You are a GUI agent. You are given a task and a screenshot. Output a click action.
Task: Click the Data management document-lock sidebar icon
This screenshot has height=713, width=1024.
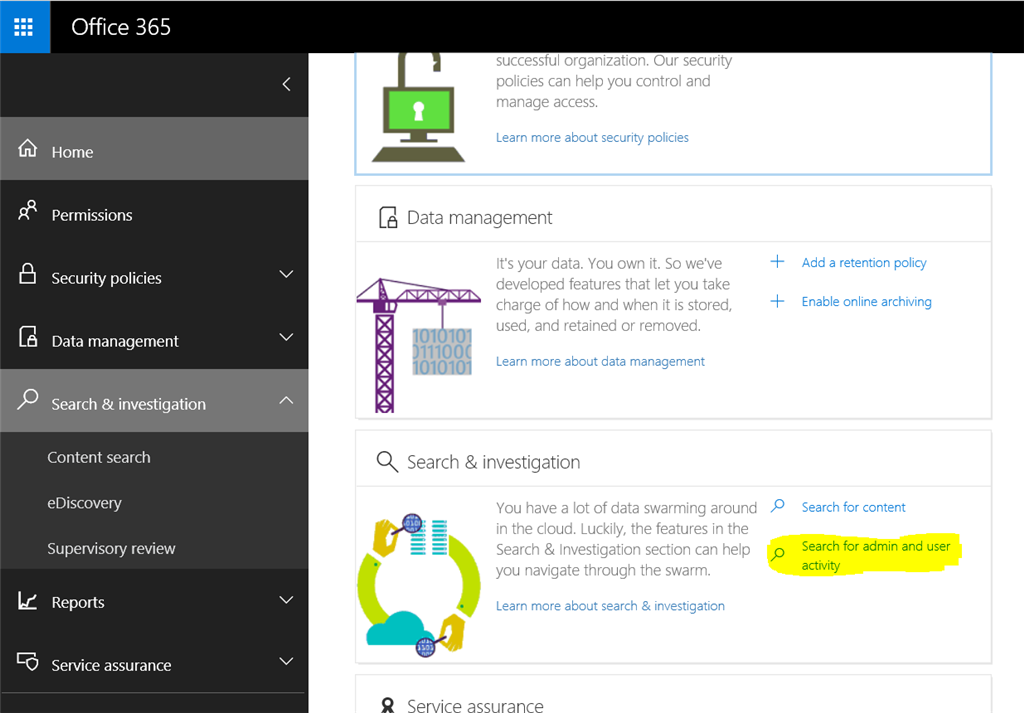pos(28,337)
